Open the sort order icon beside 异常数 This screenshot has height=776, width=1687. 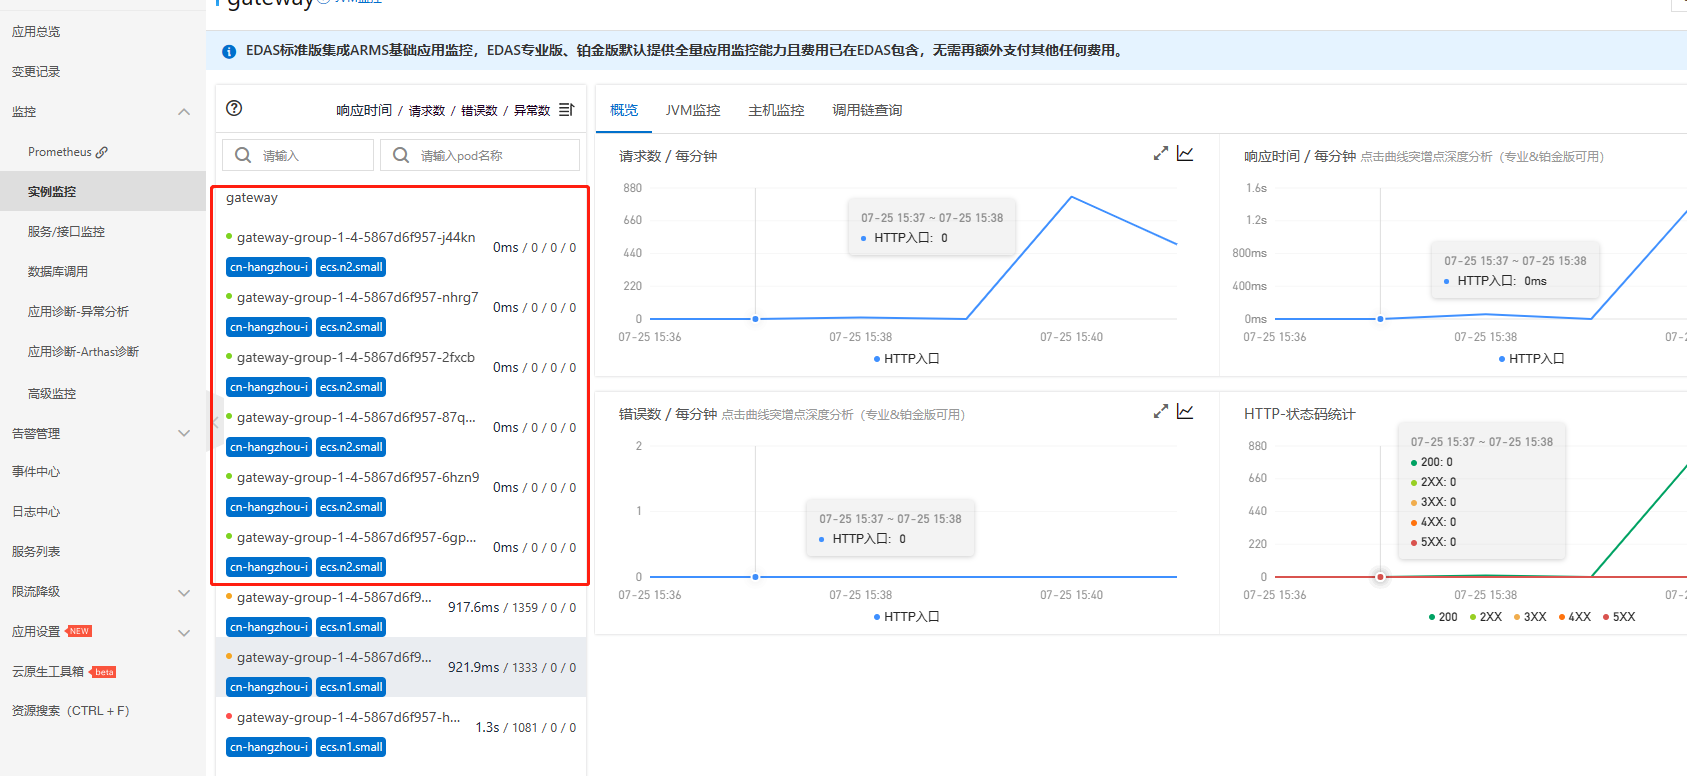(x=567, y=110)
